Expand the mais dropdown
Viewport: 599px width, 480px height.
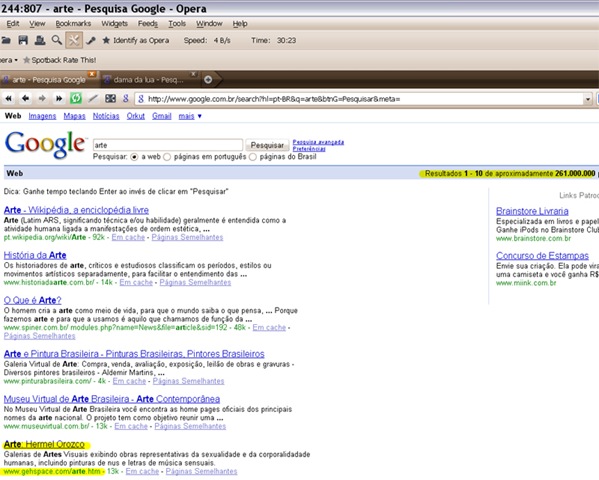click(x=190, y=116)
